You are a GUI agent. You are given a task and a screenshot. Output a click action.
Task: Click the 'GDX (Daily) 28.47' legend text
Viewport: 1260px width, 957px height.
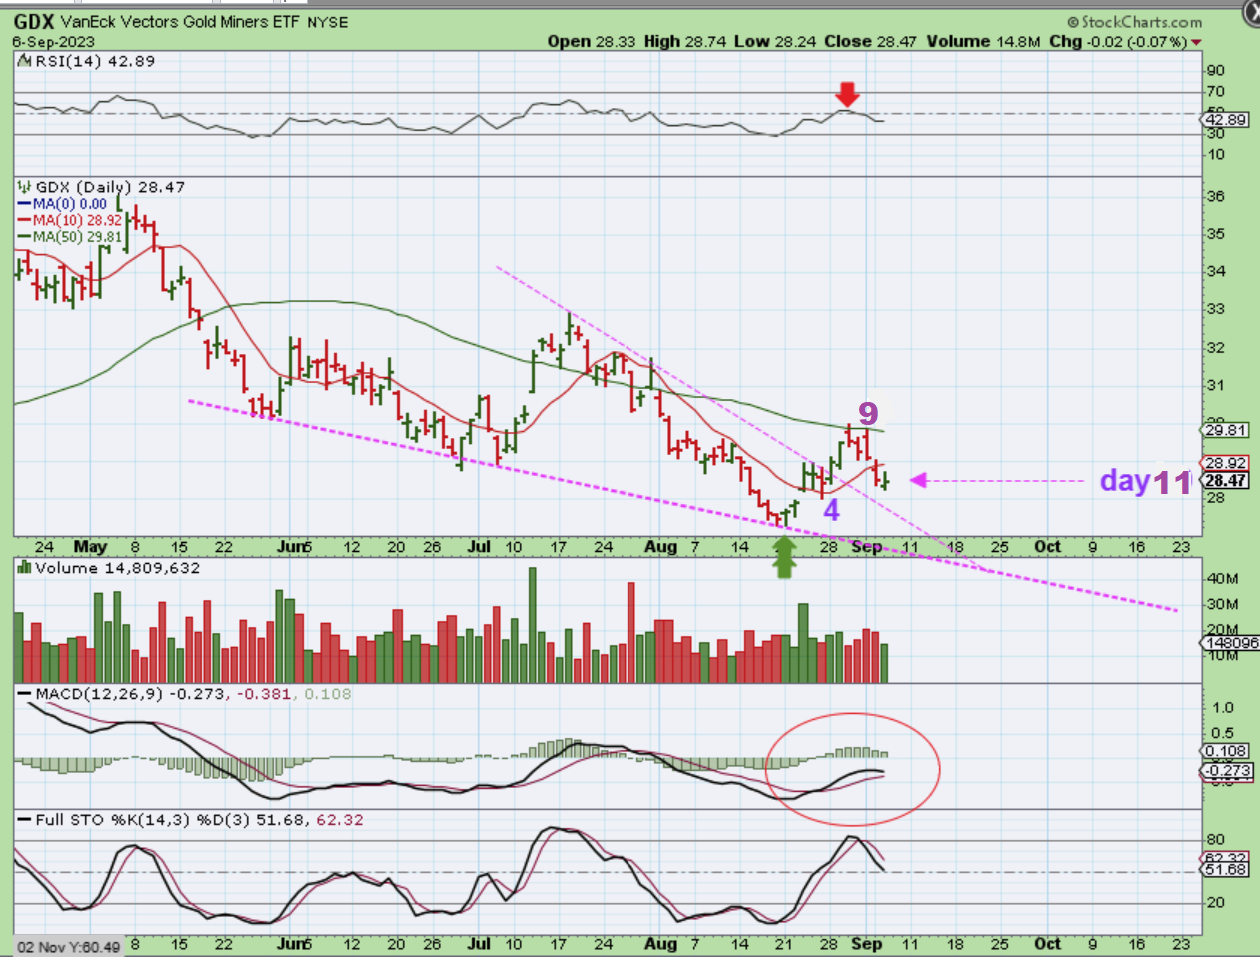tap(110, 187)
